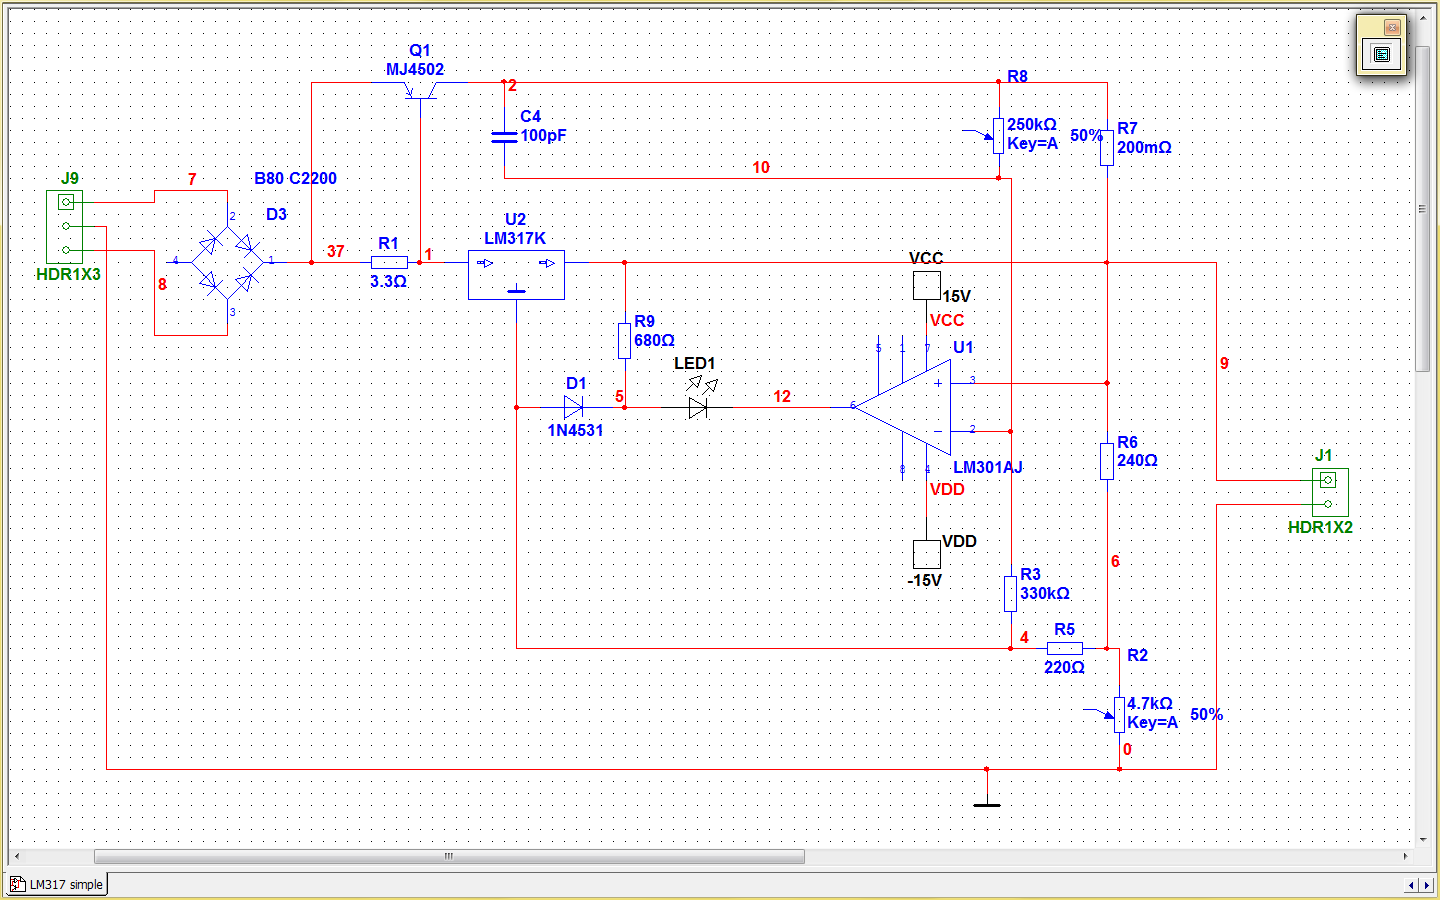Click the sheet tabs scroll-right arrow

pyautogui.click(x=1427, y=885)
